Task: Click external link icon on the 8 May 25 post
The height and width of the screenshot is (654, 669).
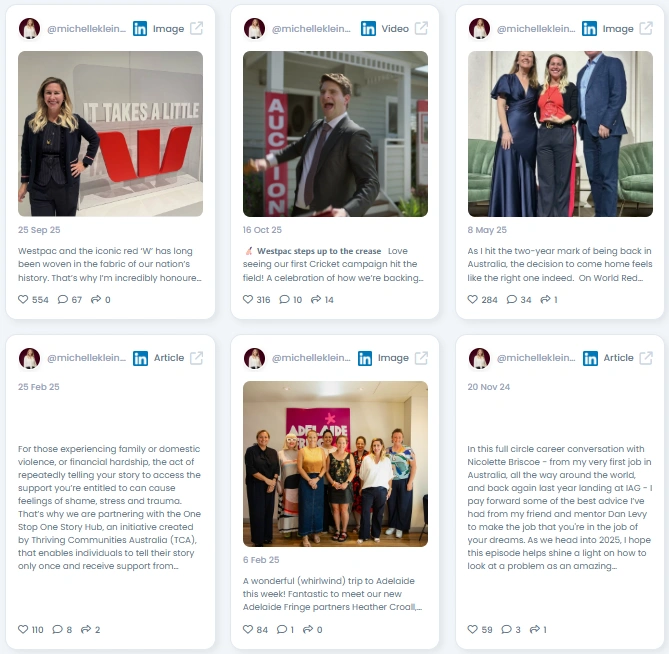Action: 646,29
